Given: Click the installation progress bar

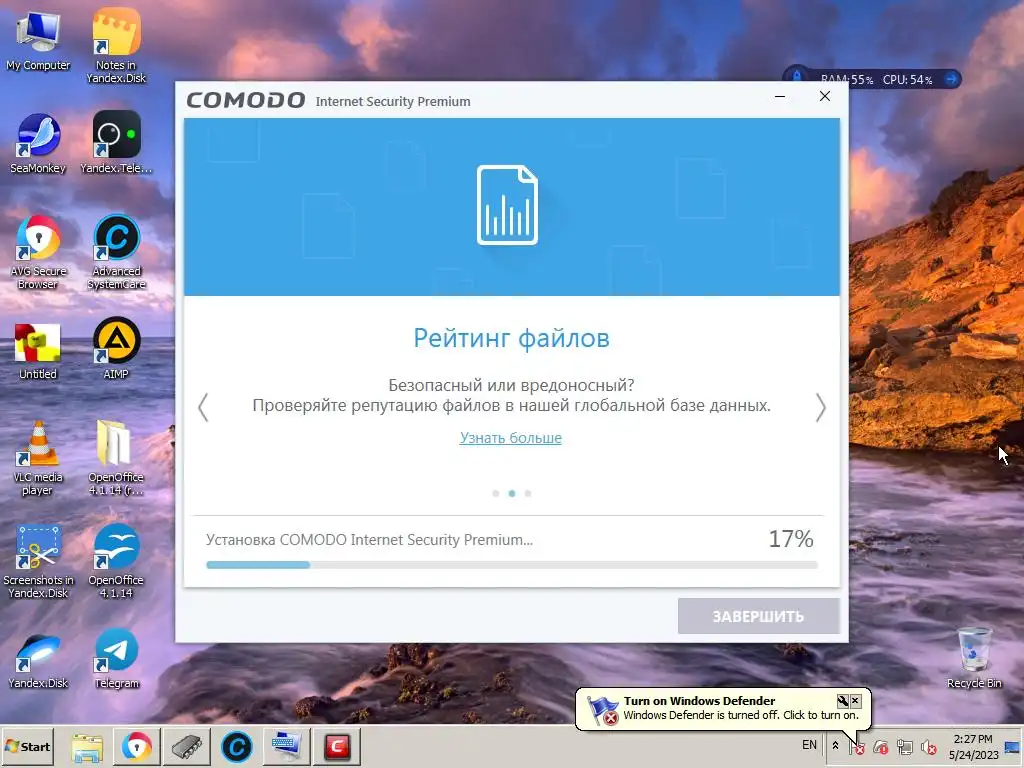Looking at the screenshot, I should tap(511, 565).
